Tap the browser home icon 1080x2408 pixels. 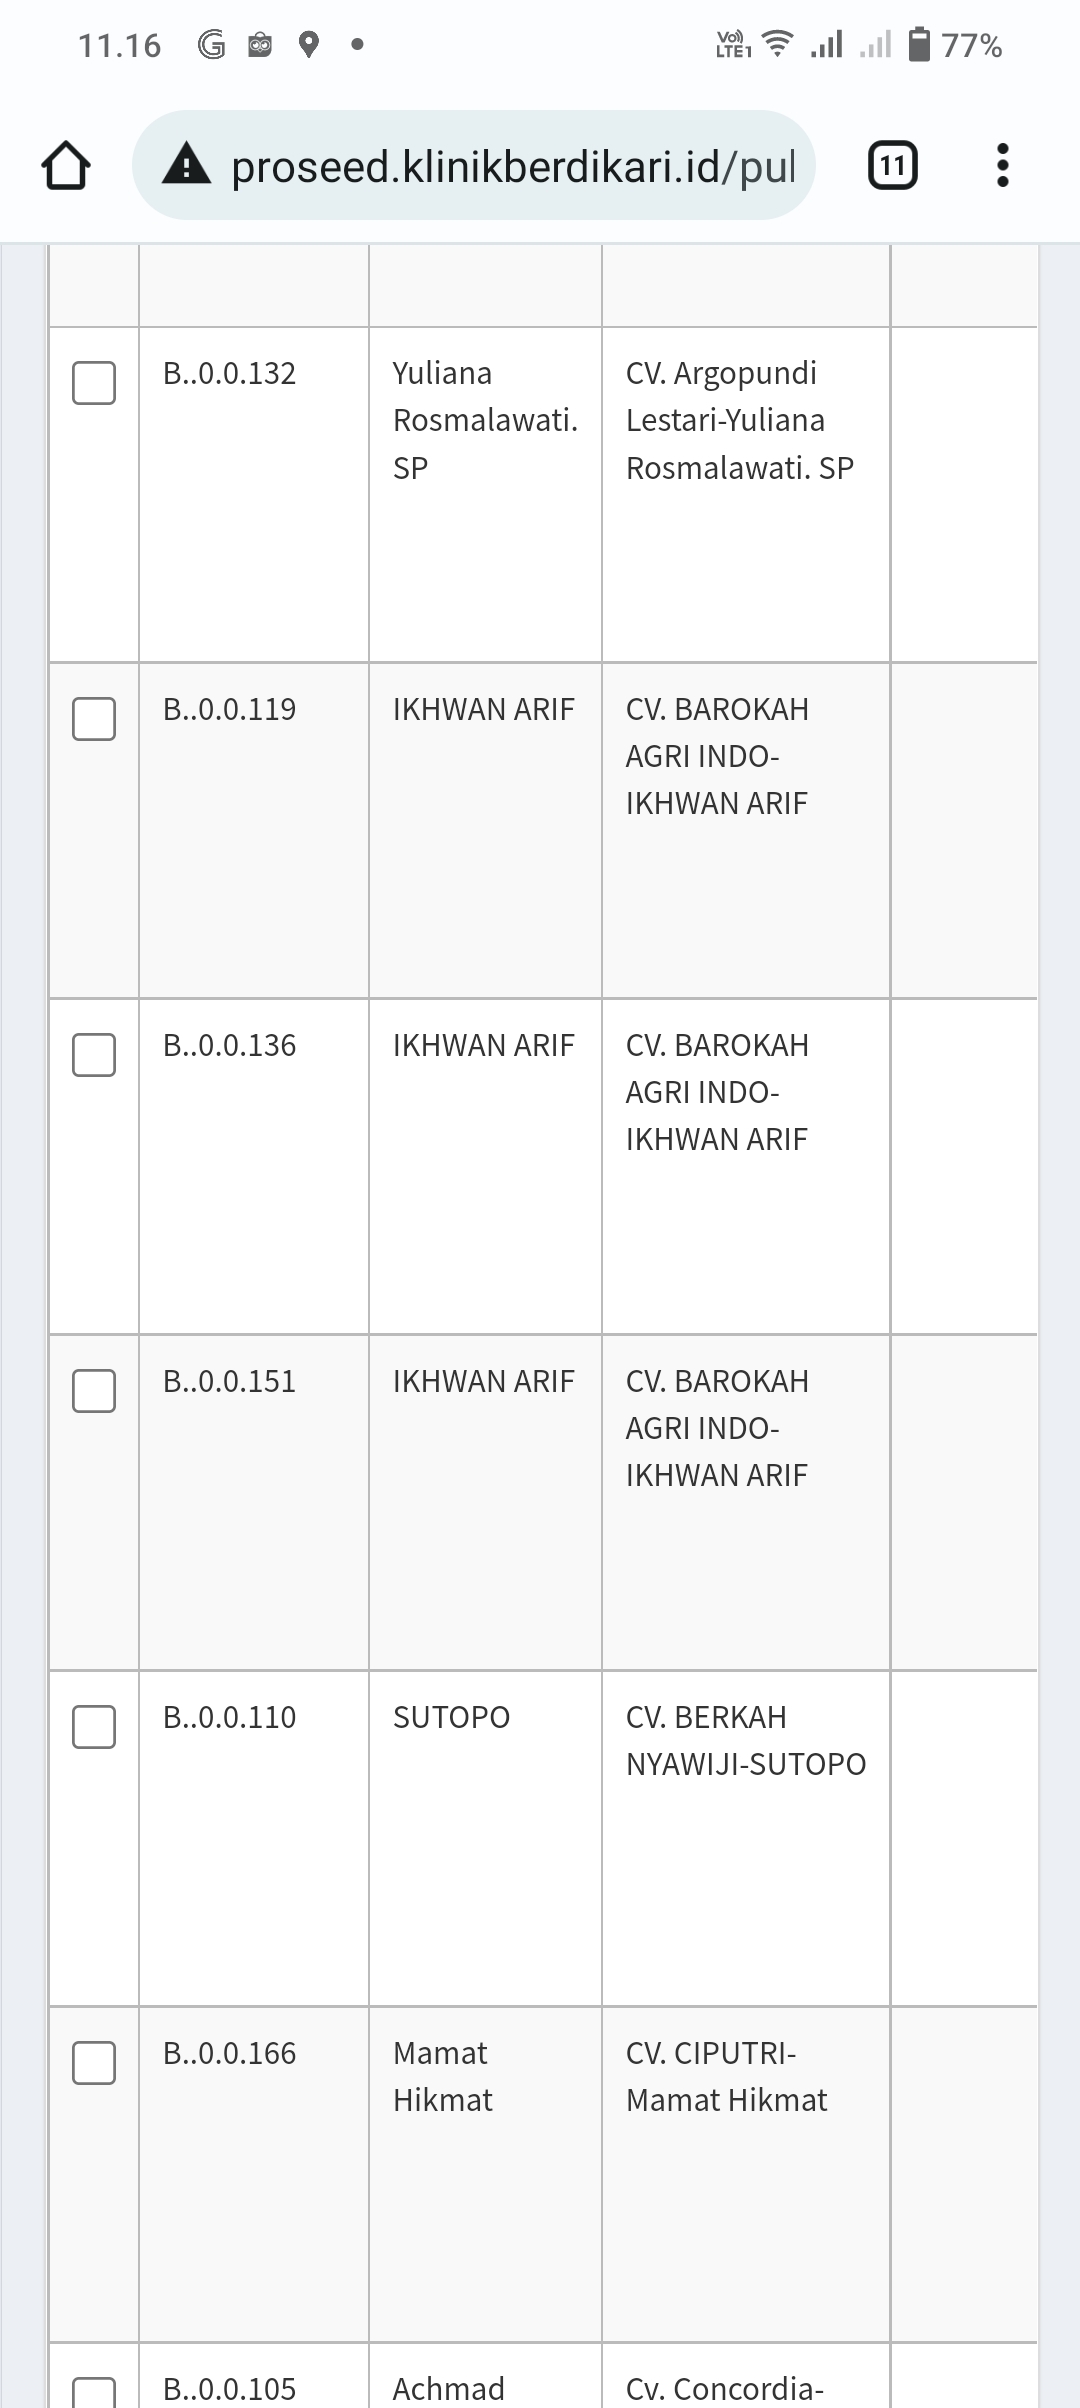pos(66,166)
